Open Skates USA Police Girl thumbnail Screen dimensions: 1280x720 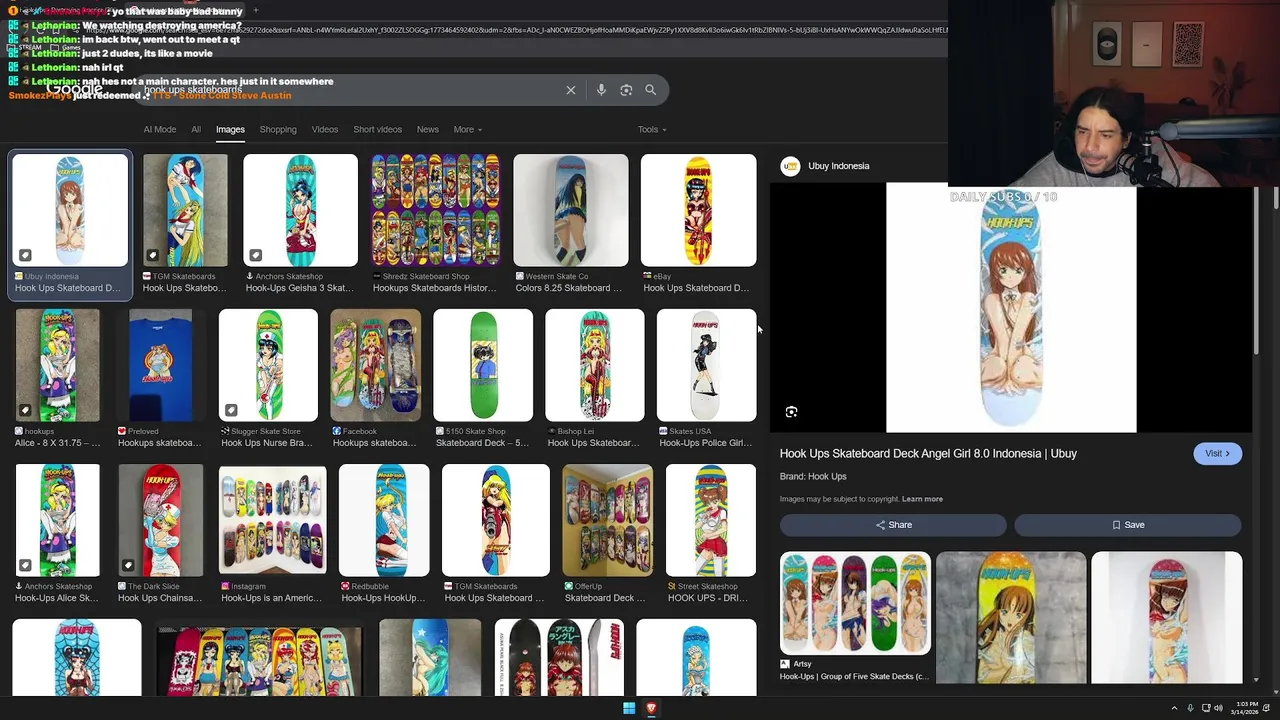[707, 365]
